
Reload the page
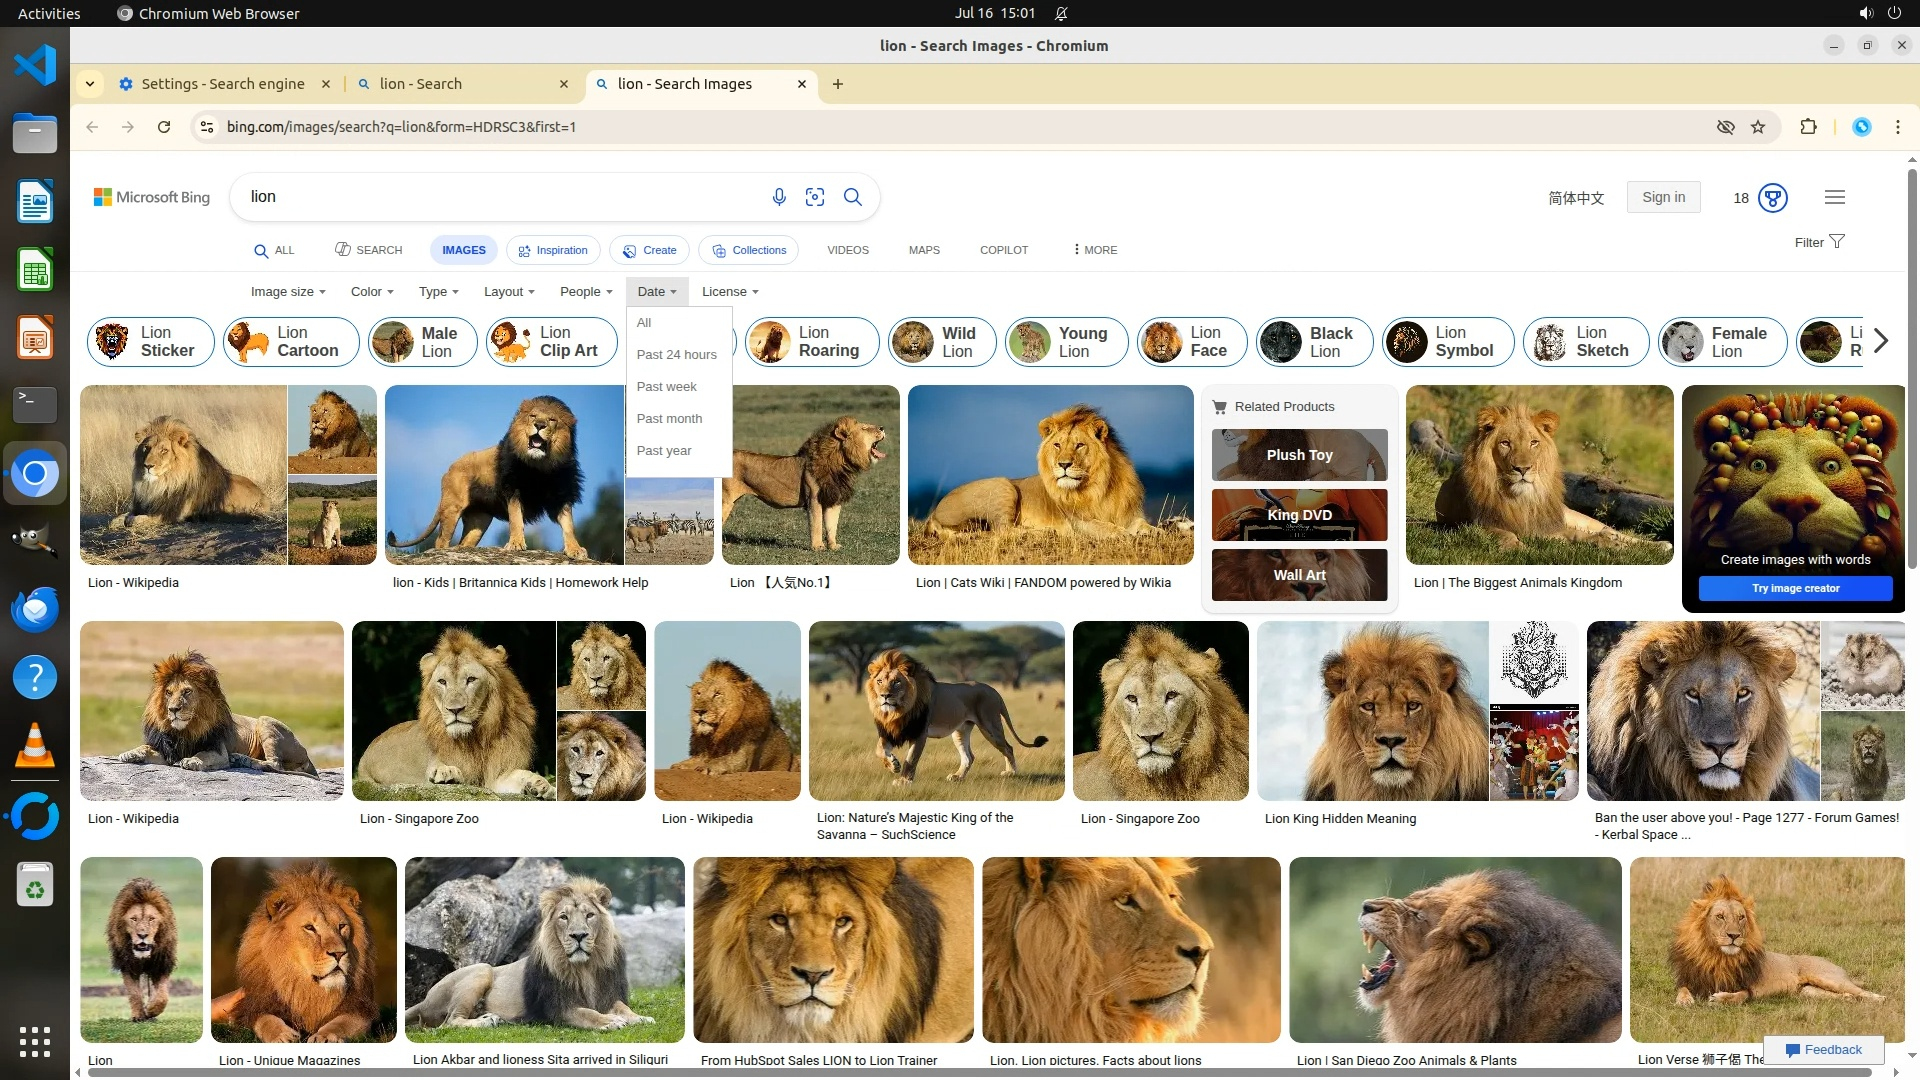164,127
